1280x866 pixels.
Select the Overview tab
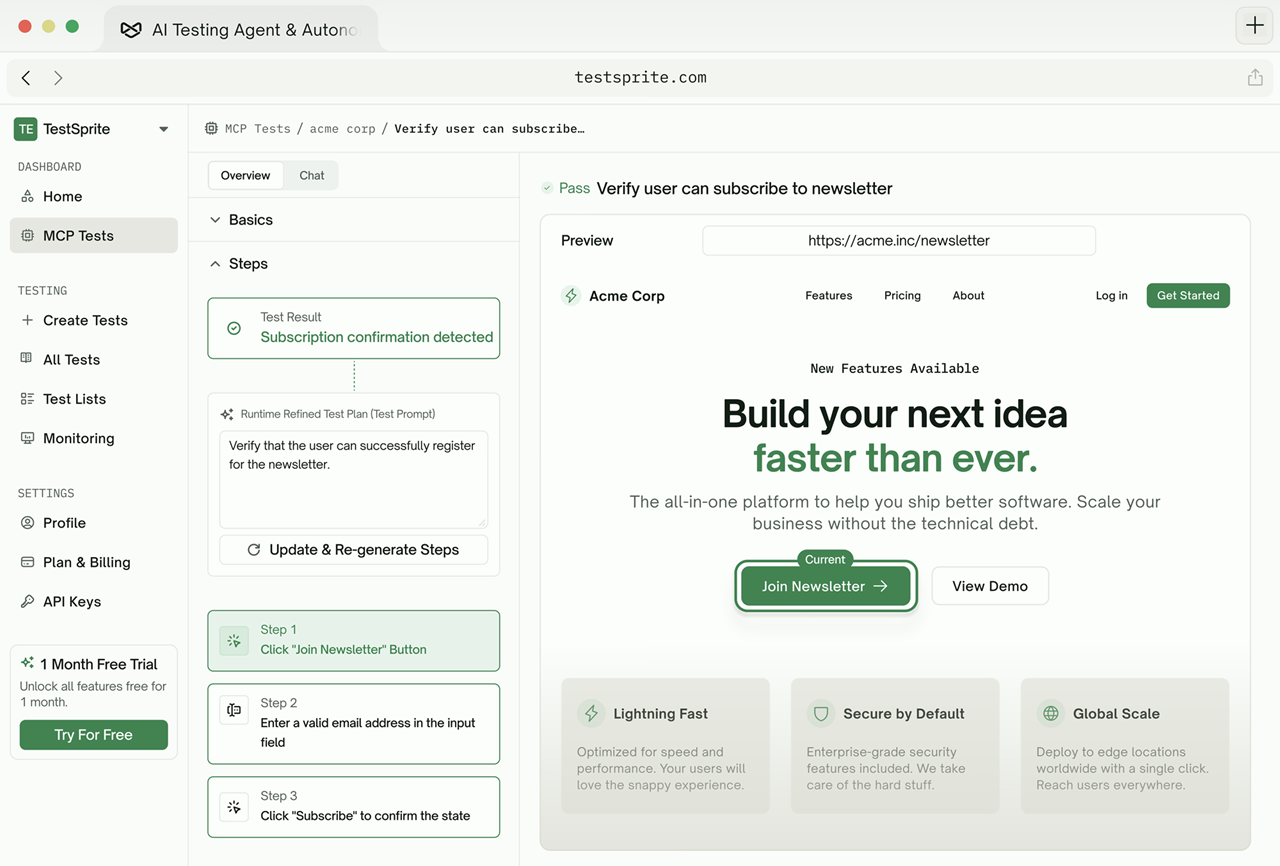point(245,175)
